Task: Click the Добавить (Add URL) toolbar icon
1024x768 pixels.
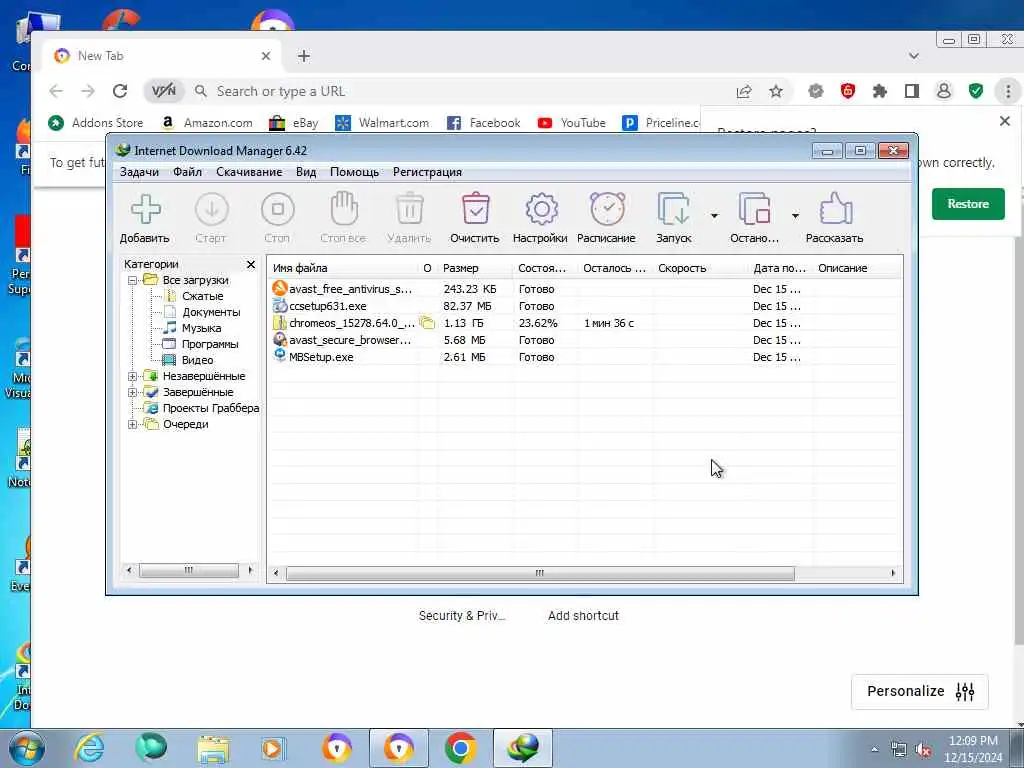Action: (x=146, y=210)
